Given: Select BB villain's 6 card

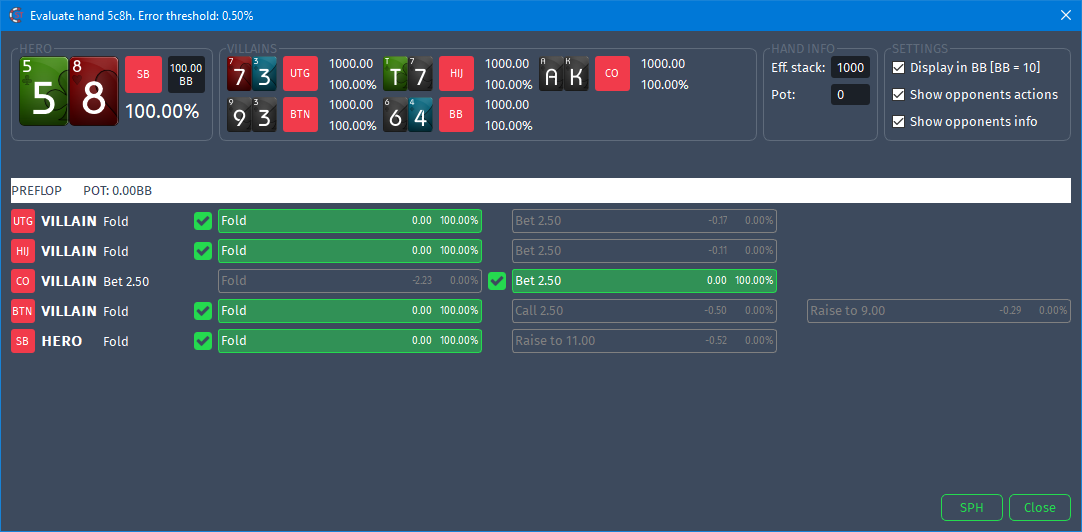Looking at the screenshot, I should pyautogui.click(x=395, y=115).
